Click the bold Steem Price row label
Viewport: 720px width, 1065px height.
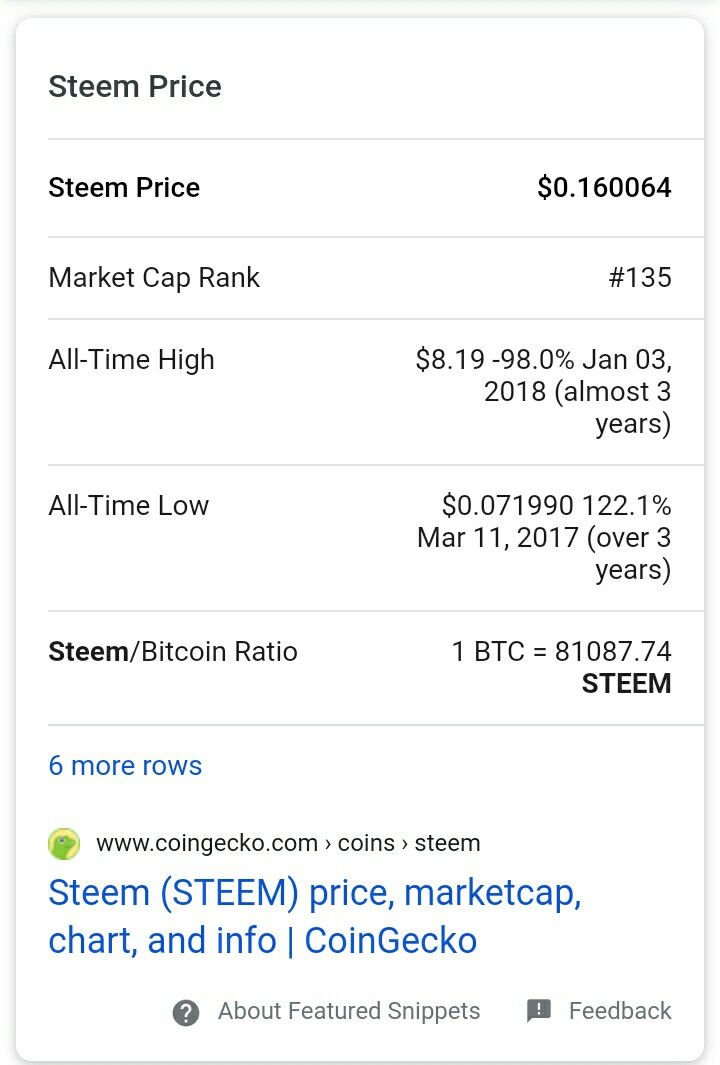pyautogui.click(x=124, y=188)
